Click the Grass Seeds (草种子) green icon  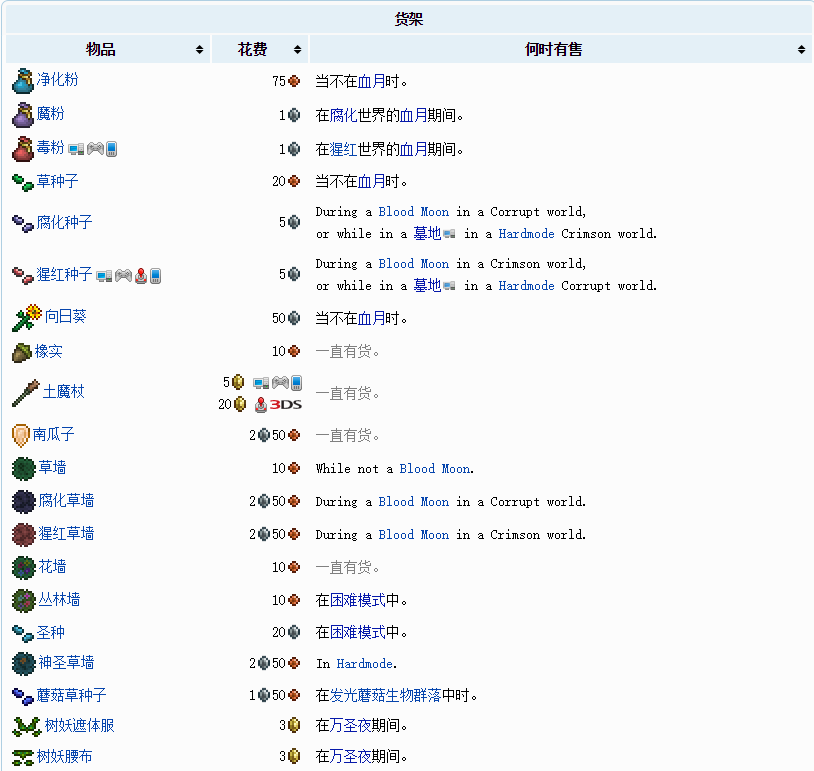tap(23, 182)
